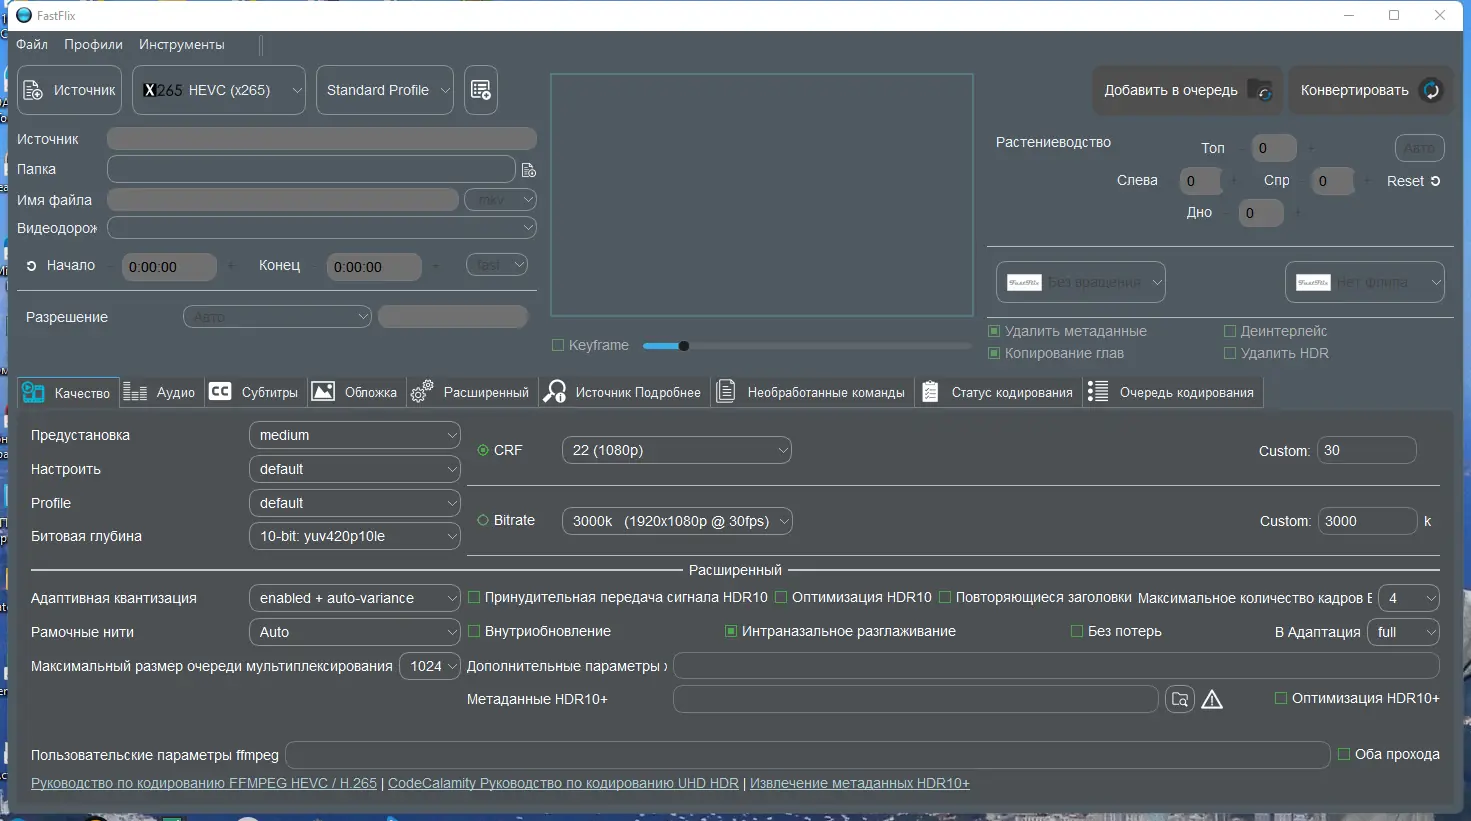
Task: Open the Извлечение метаданных HDR10+ link
Action: (x=860, y=783)
